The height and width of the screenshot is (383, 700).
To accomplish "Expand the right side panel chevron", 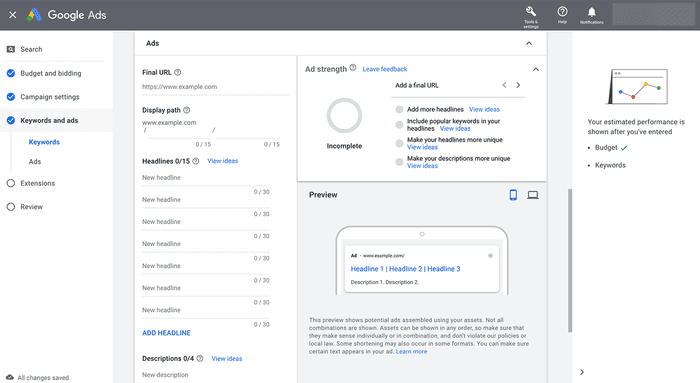I will tap(582, 372).
